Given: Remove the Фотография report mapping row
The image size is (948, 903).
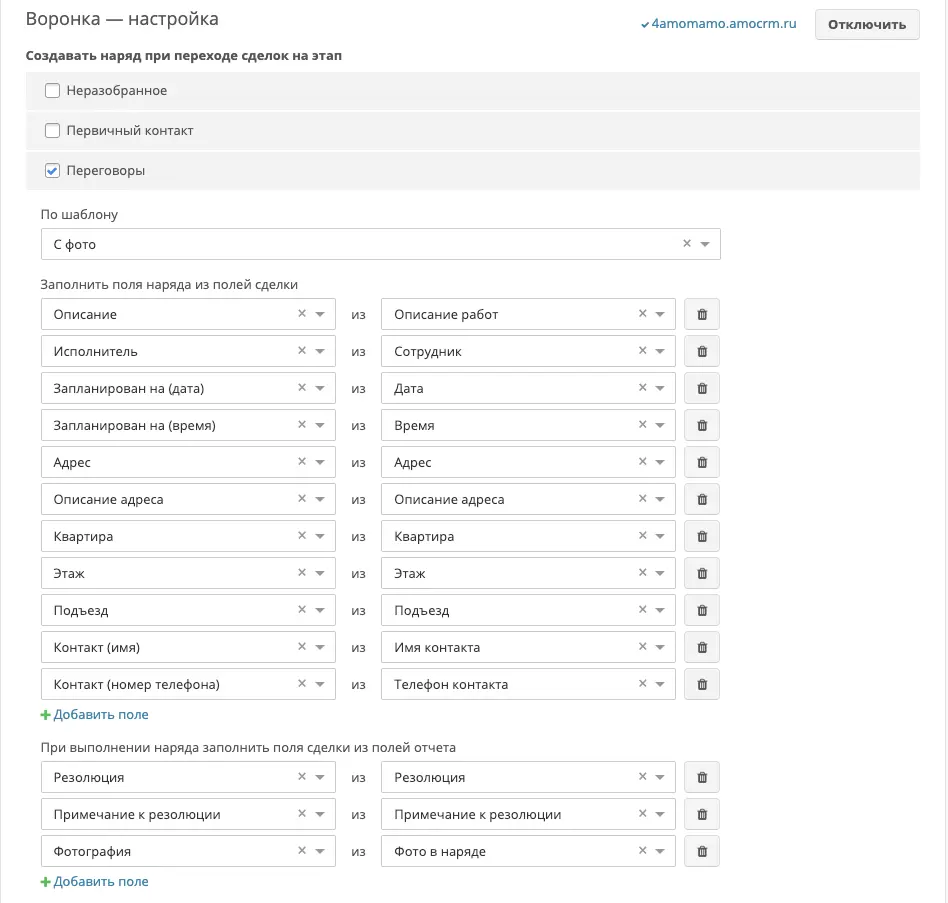Looking at the screenshot, I should (x=702, y=851).
